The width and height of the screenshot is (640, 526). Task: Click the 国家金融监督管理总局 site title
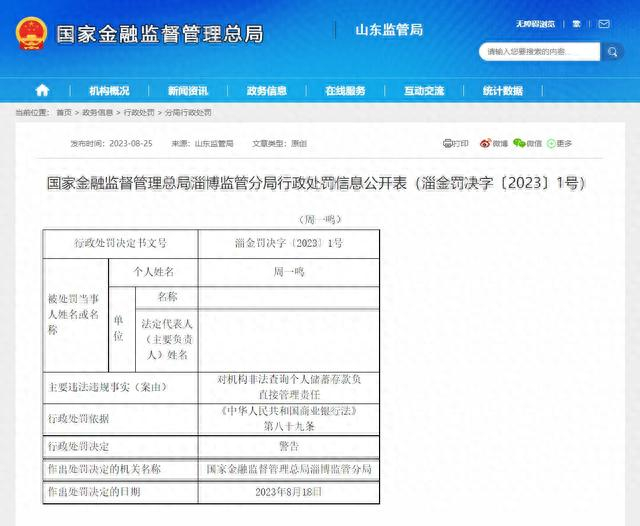pyautogui.click(x=160, y=34)
